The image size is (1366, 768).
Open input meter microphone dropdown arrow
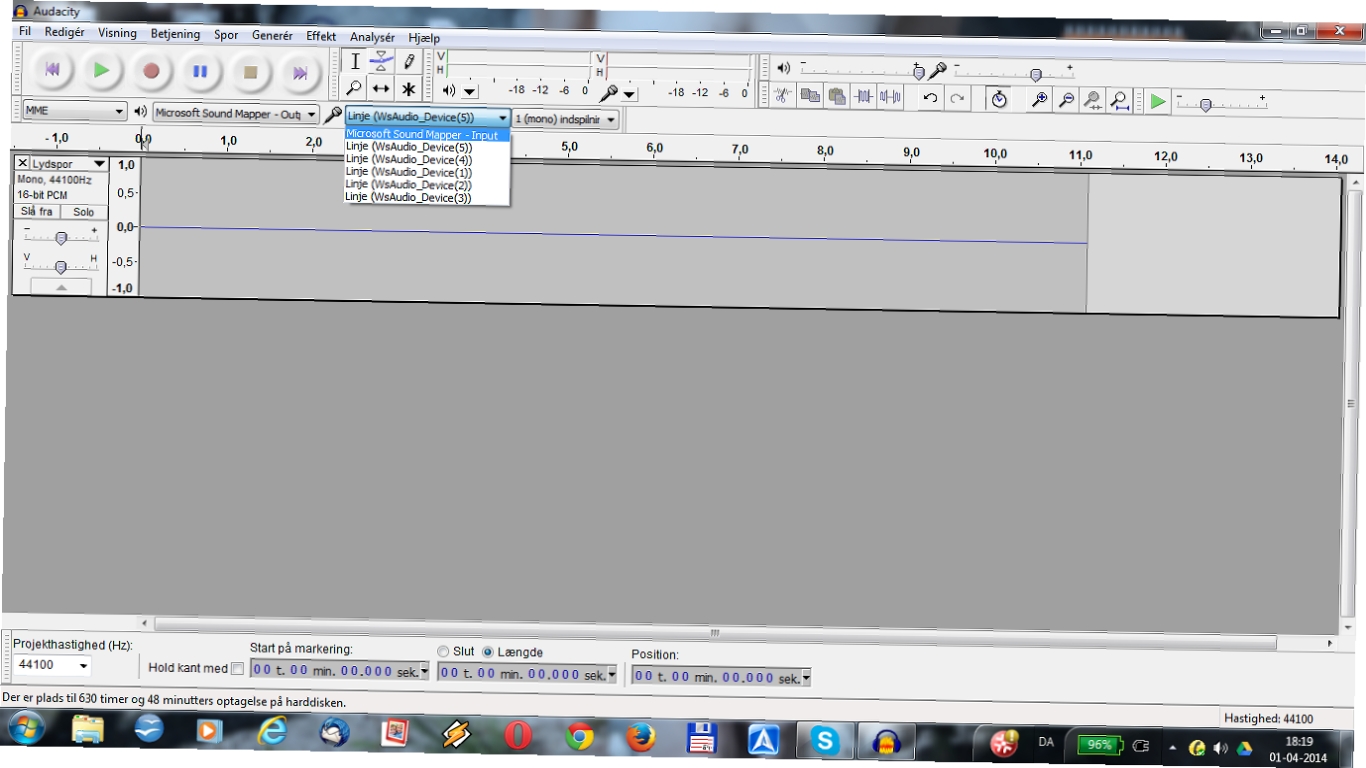[x=629, y=94]
